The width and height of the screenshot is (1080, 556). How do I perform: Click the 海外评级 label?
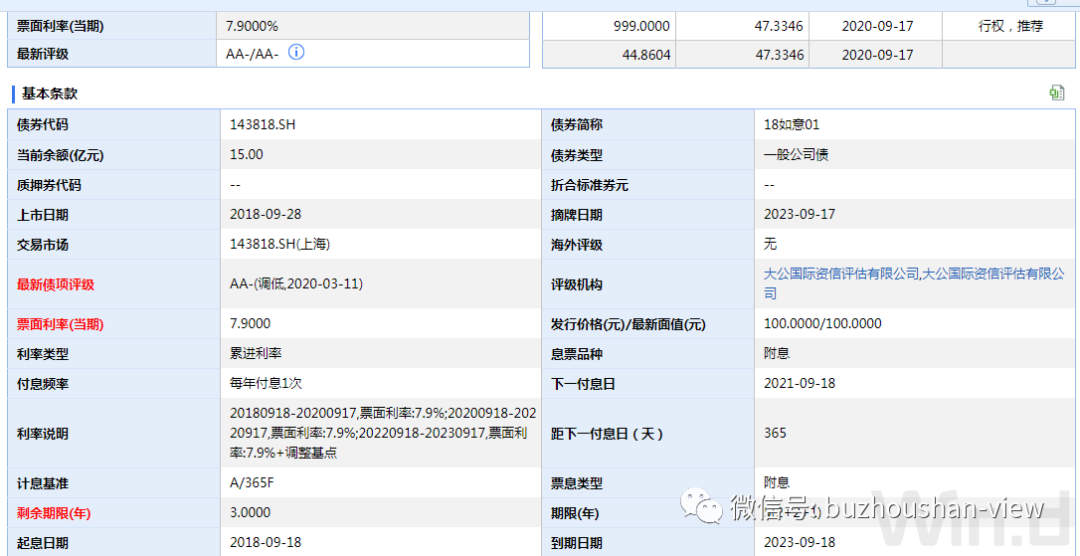click(x=577, y=245)
